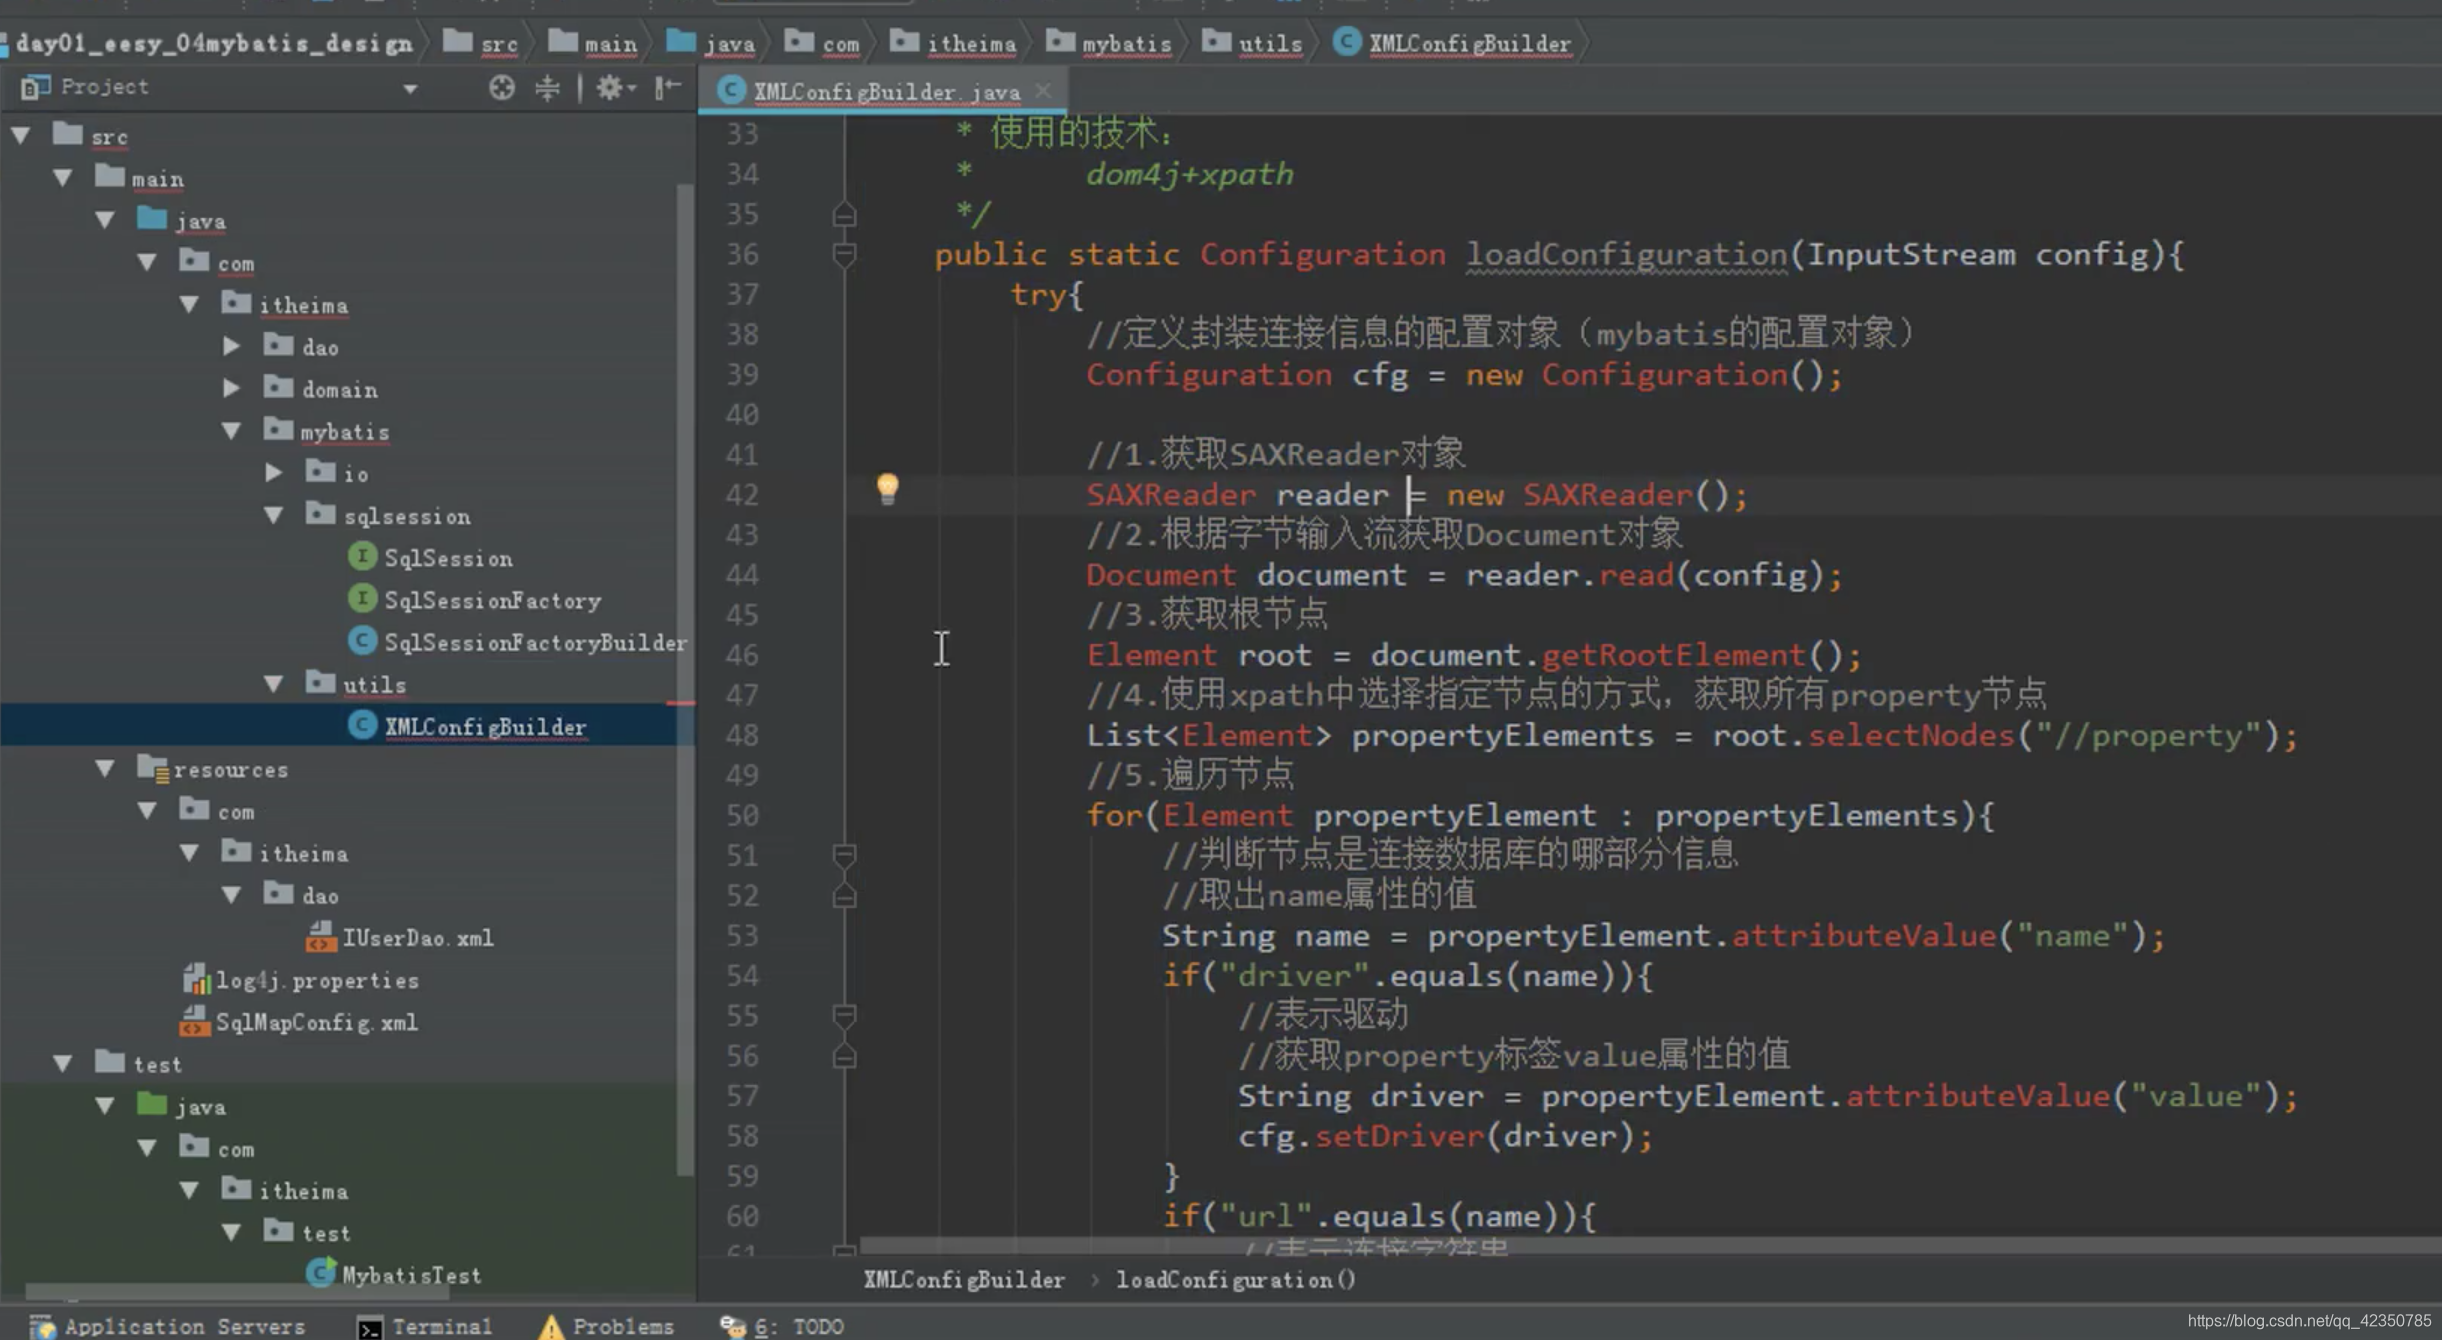Expand the io package
The height and width of the screenshot is (1340, 2442).
click(273, 472)
